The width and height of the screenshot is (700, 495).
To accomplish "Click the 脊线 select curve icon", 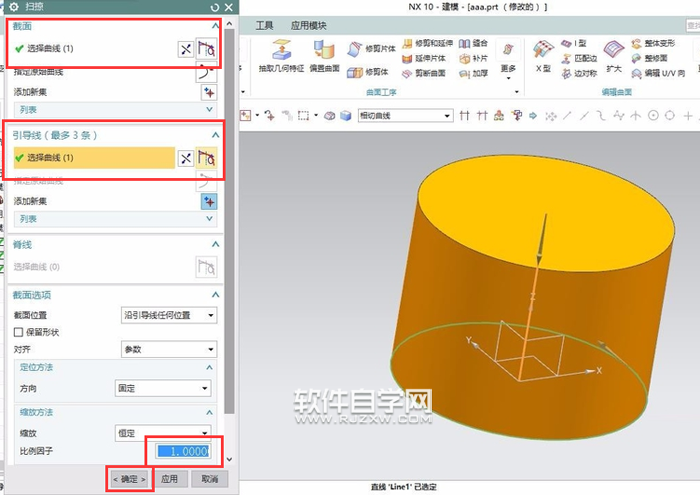I will pos(206,267).
